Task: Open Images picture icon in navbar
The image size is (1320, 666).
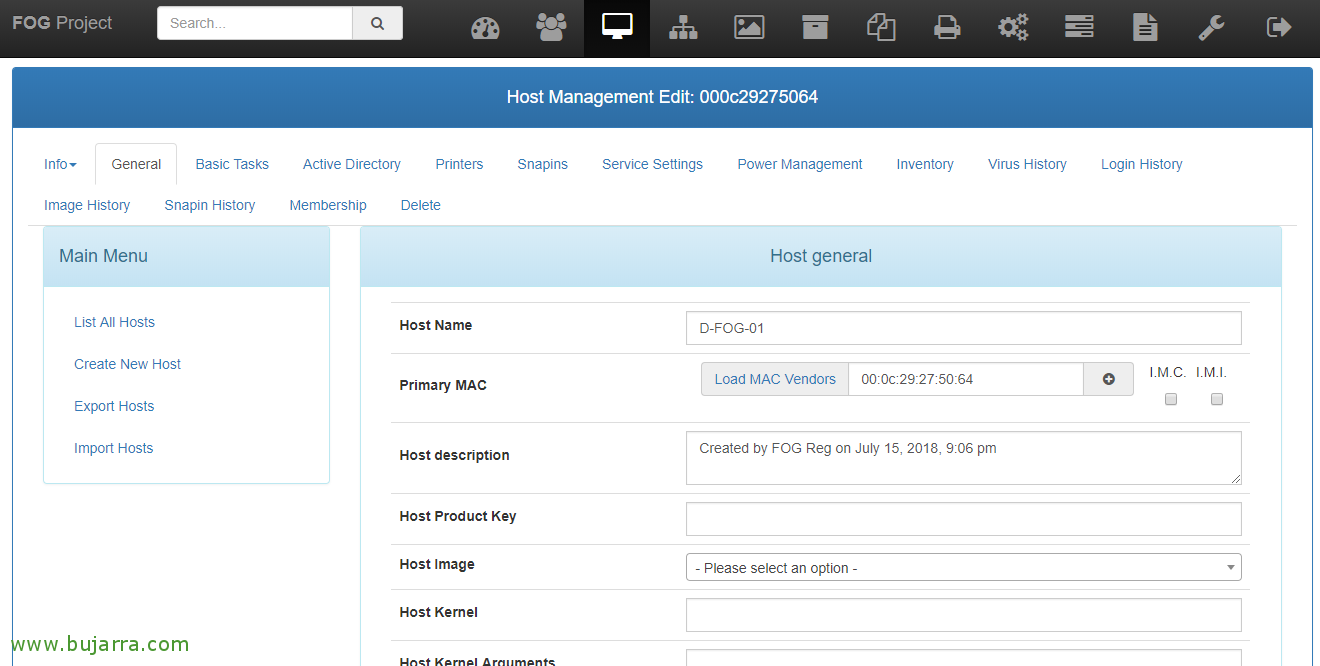Action: (x=749, y=28)
